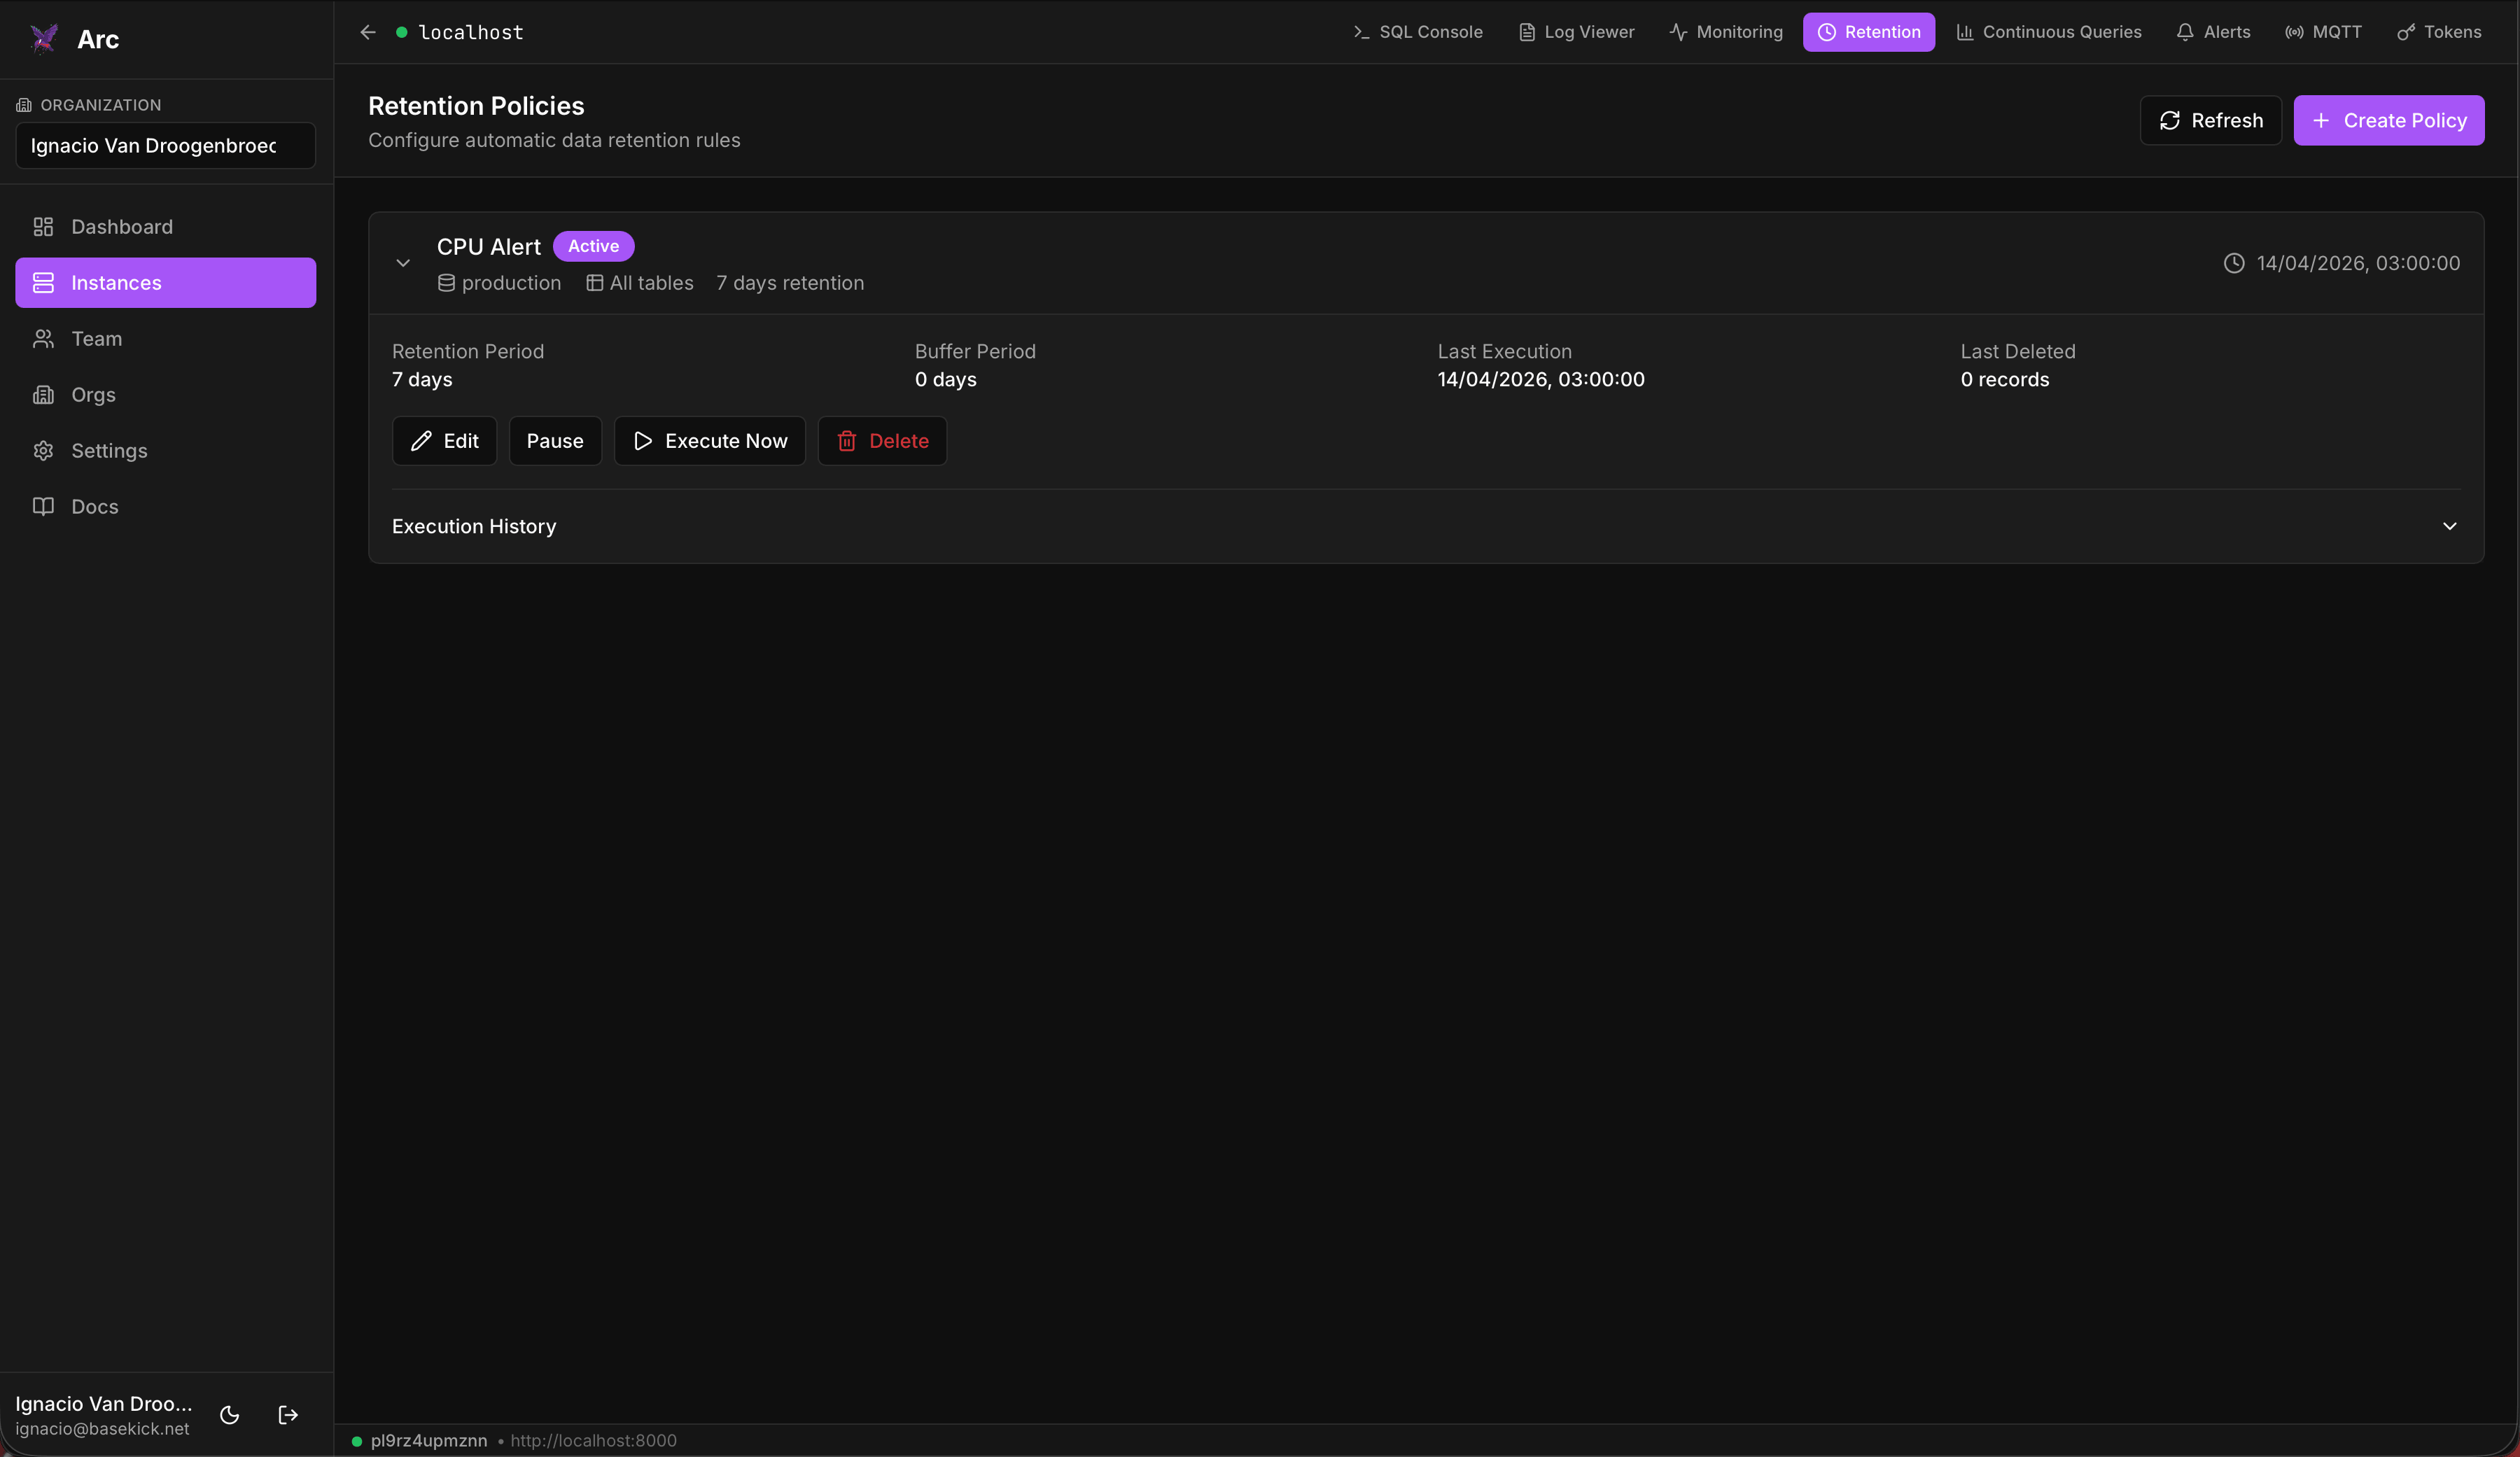Image resolution: width=2520 pixels, height=1457 pixels.
Task: Click the Orgs building icon
Action: (43, 395)
